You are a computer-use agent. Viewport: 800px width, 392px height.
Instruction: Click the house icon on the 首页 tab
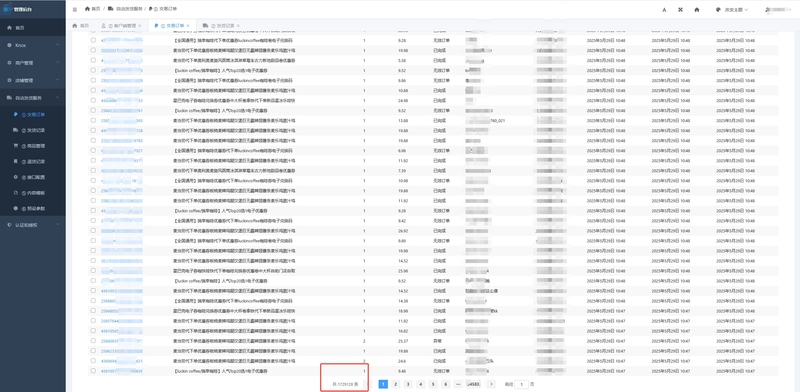75,26
